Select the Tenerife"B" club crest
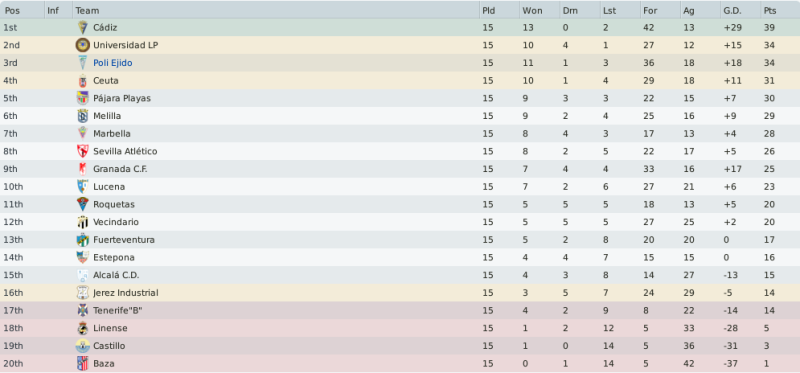800x373 pixels. pyautogui.click(x=82, y=310)
